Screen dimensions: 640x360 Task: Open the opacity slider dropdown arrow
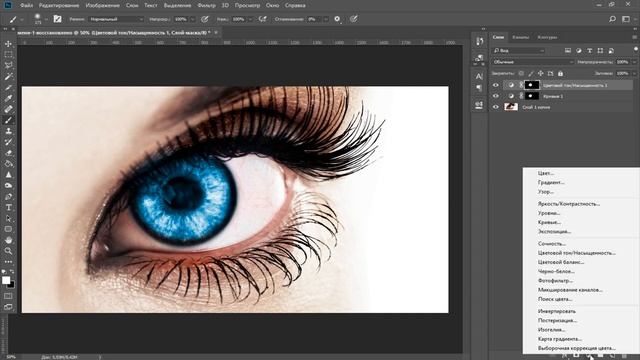[x=193, y=19]
